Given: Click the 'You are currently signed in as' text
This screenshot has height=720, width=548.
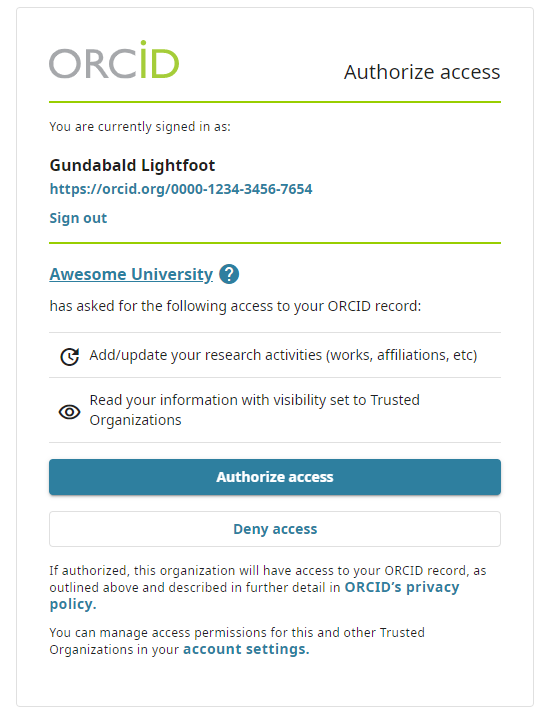Looking at the screenshot, I should click(x=140, y=127).
